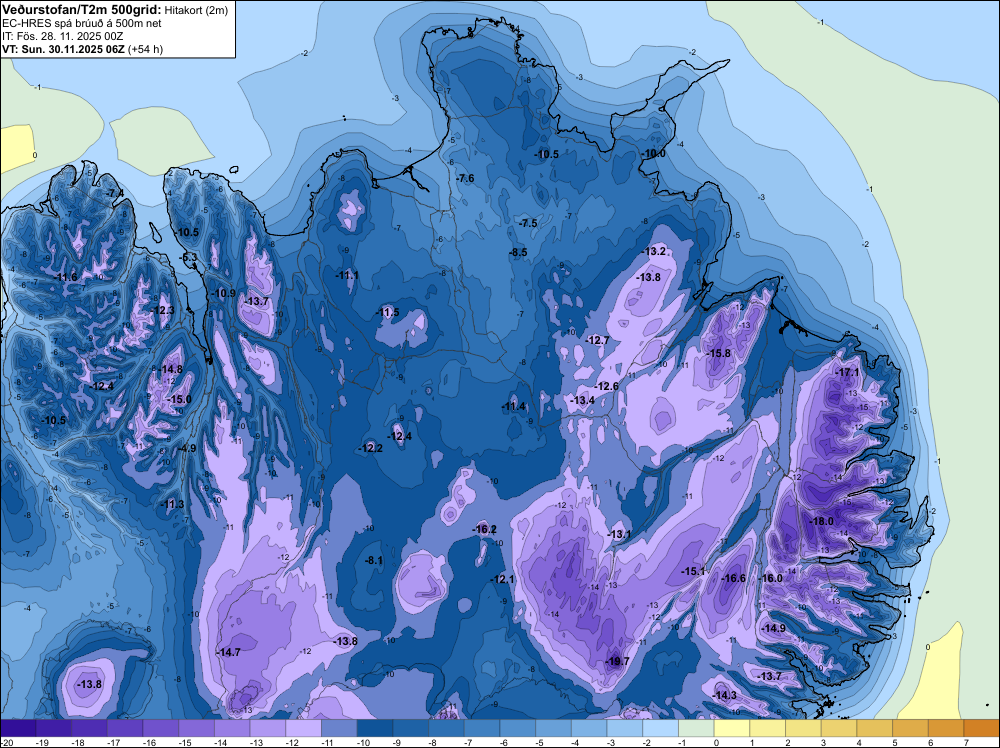Screen dimensions: 1000x748
Task: Click the -5.3 temperature label
Action: click(189, 258)
